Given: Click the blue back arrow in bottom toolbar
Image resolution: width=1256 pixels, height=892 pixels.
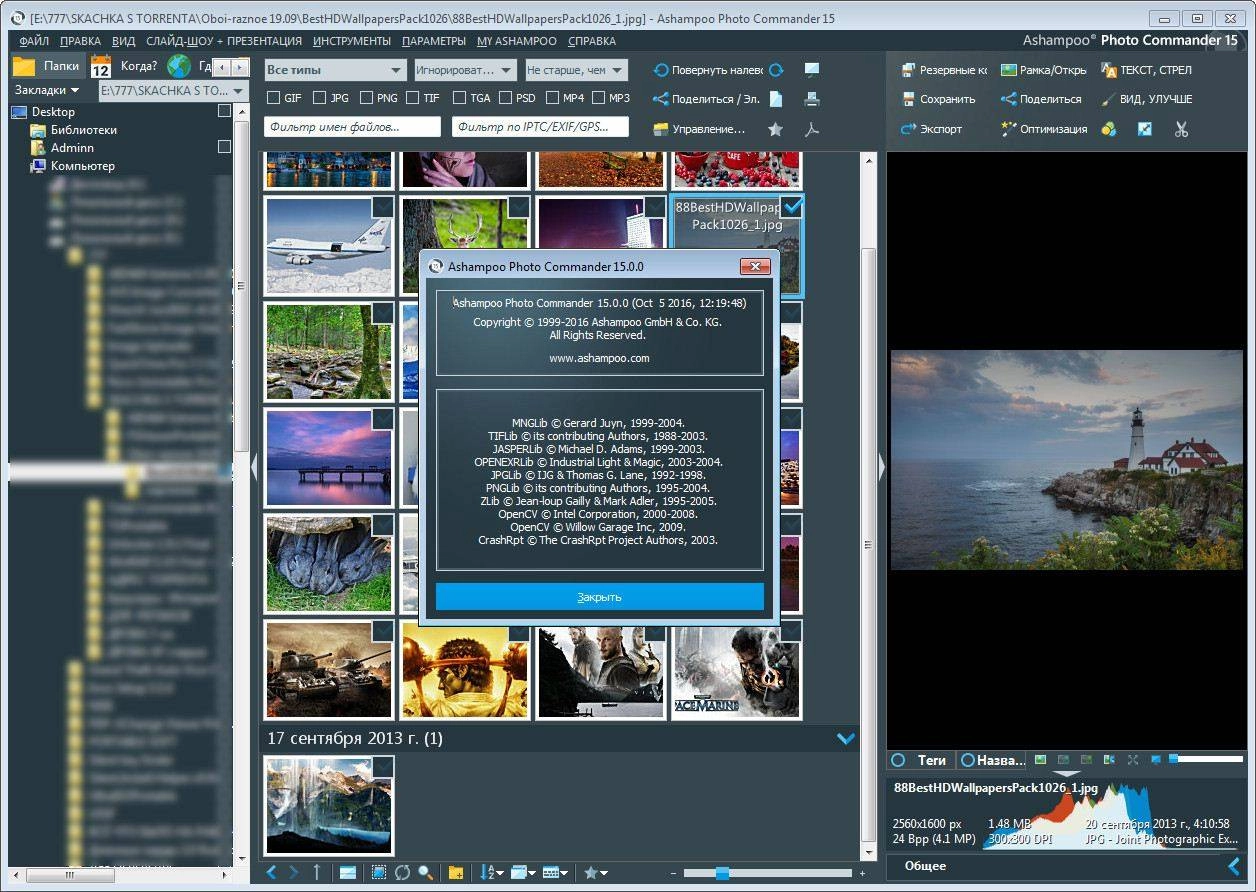Looking at the screenshot, I should [271, 872].
